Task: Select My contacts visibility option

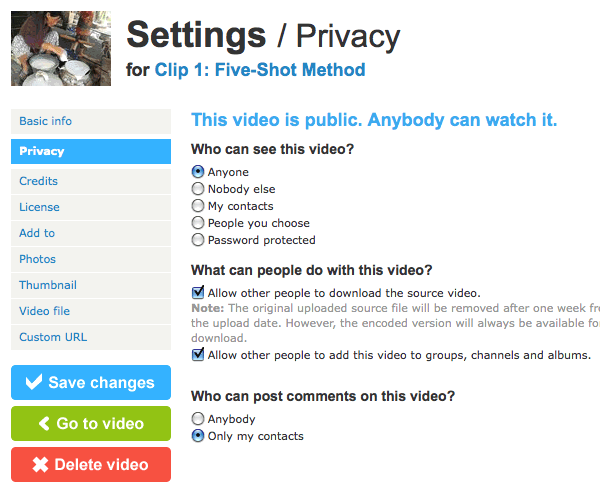Action: pyautogui.click(x=198, y=206)
